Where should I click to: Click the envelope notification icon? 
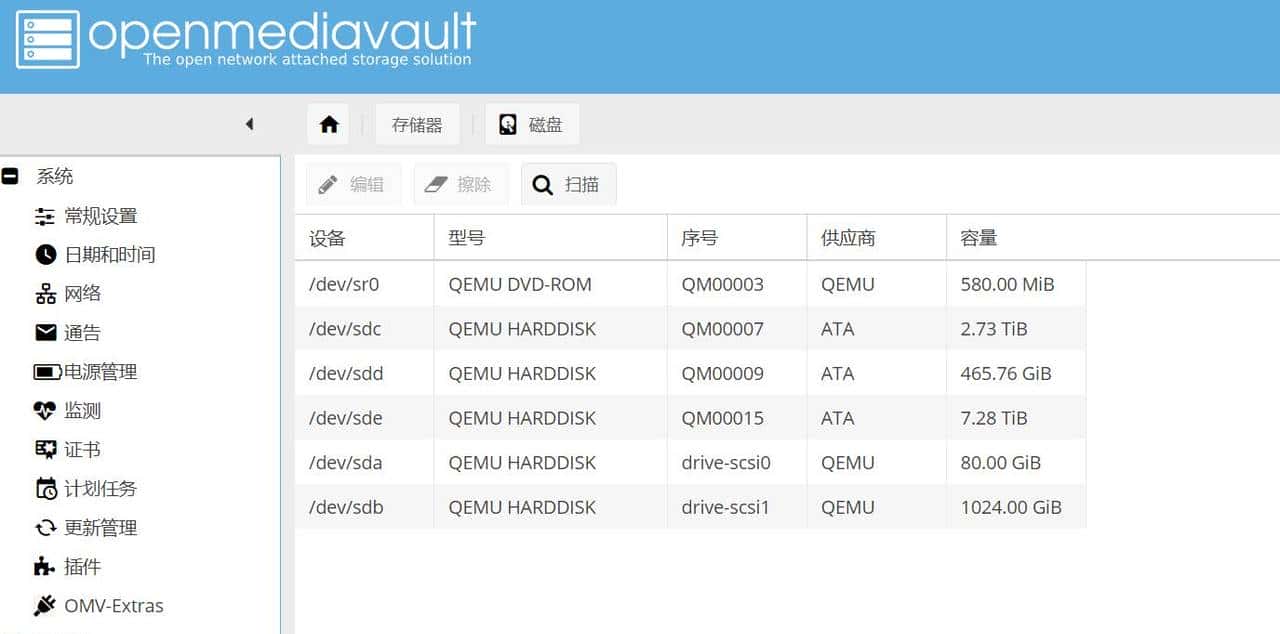[45, 333]
